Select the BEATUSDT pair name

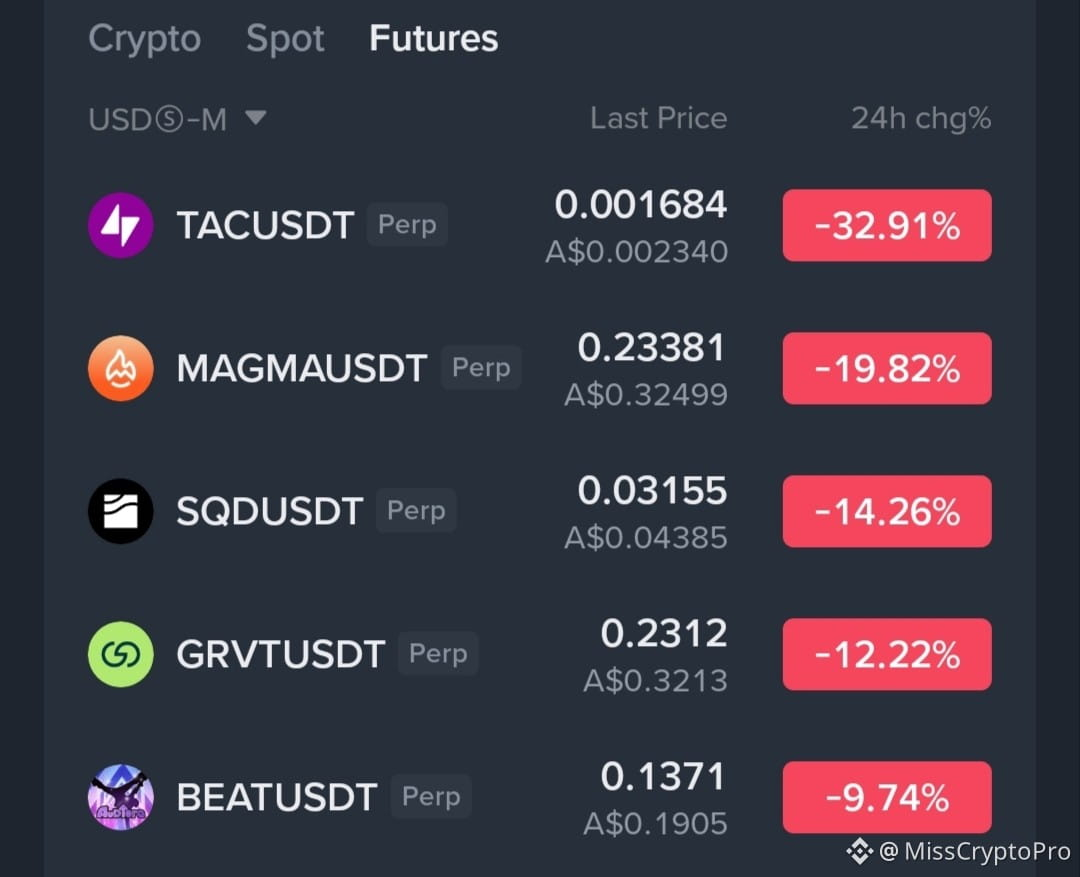click(277, 797)
